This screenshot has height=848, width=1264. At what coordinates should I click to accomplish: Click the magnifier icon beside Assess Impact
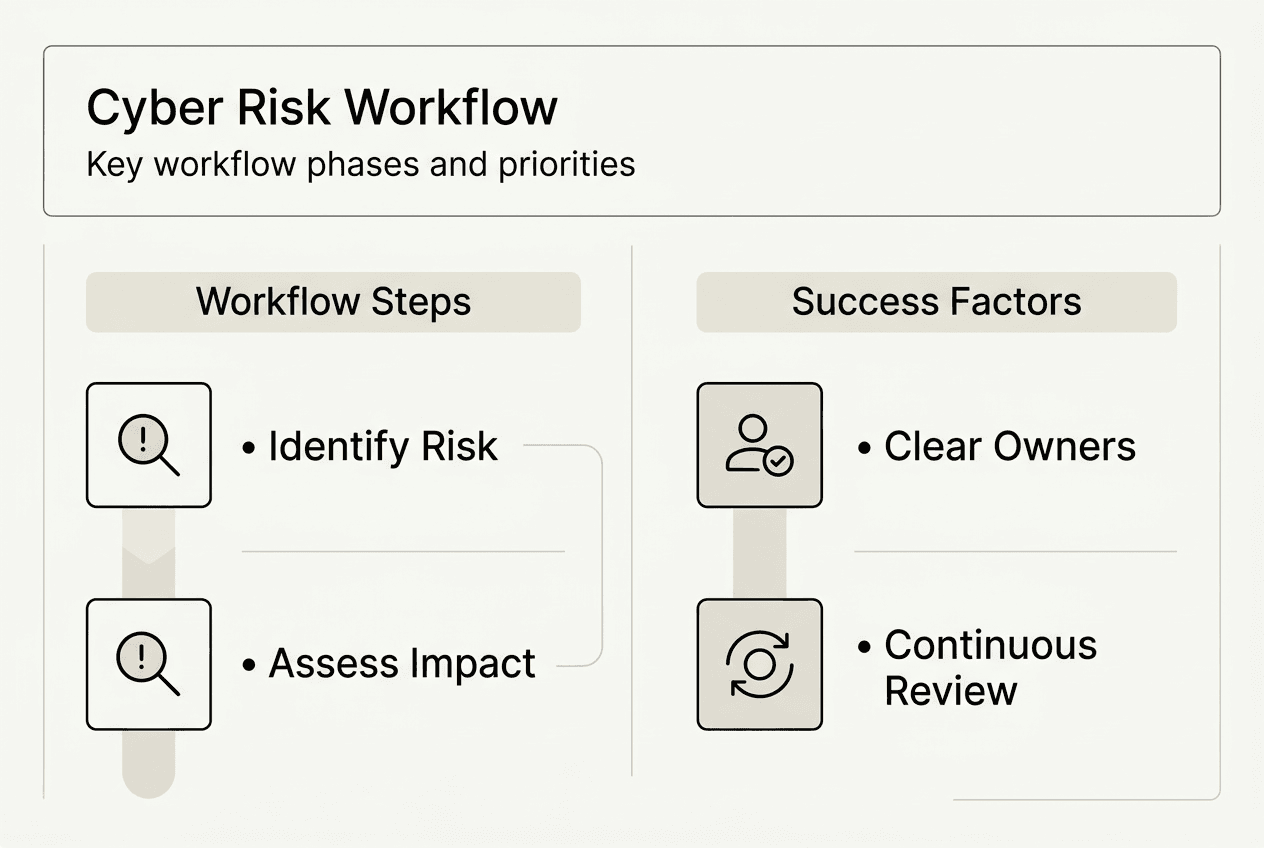[x=149, y=664]
